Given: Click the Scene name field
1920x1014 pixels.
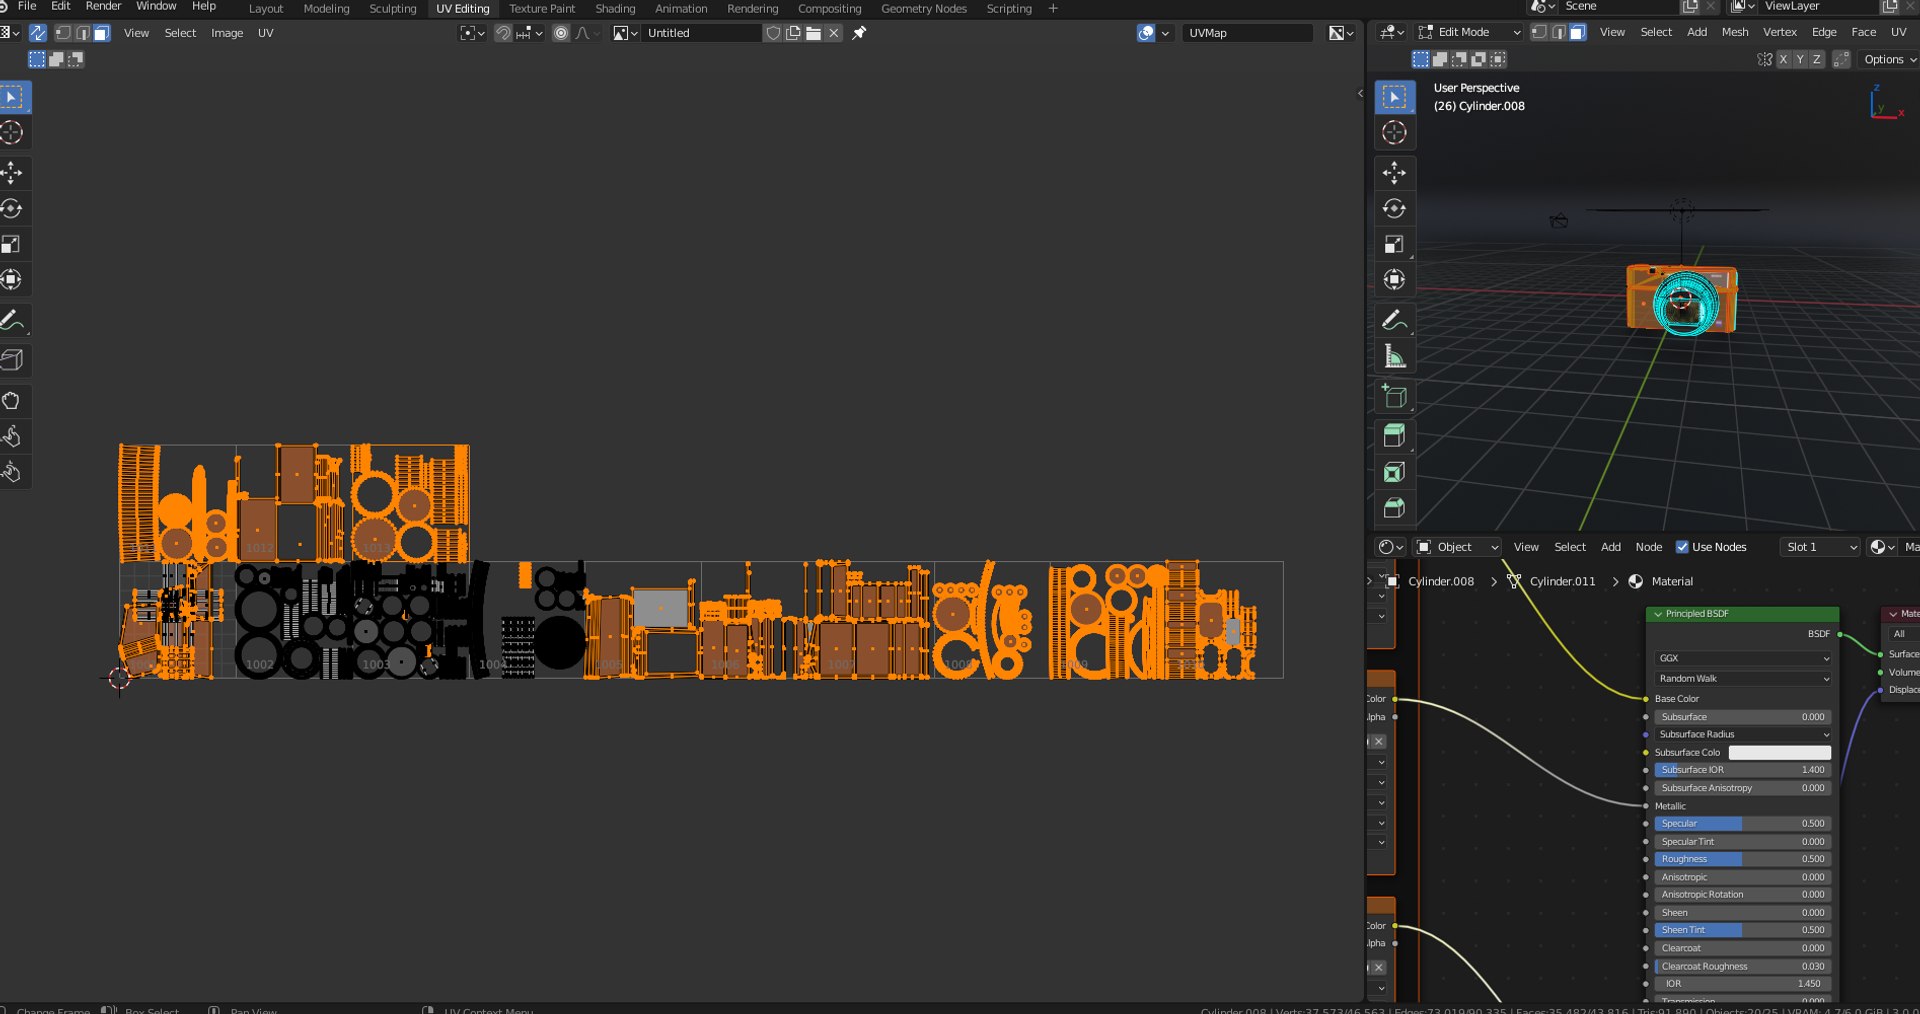Looking at the screenshot, I should point(1618,6).
